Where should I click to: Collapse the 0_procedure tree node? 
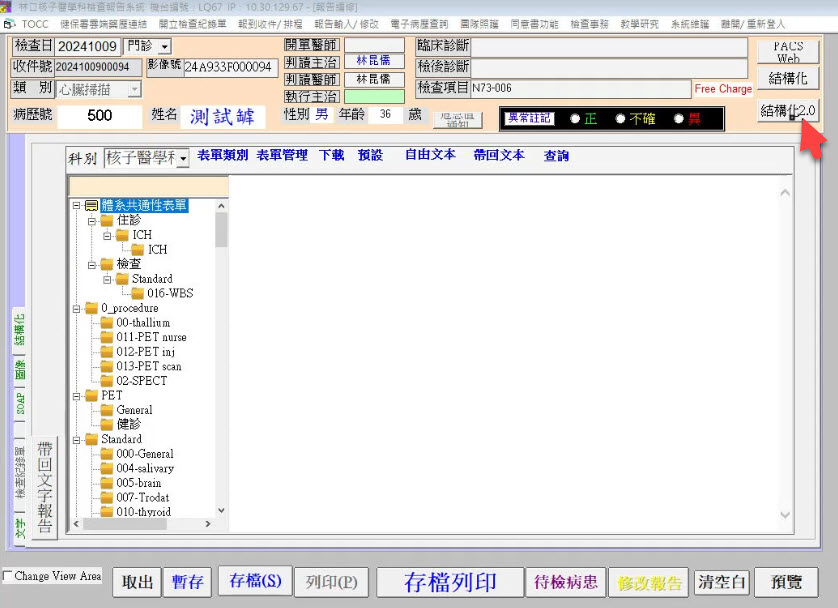pos(77,308)
